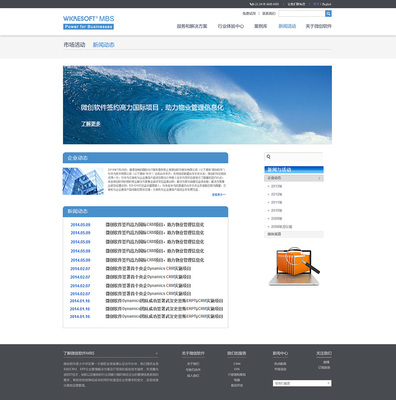Click the blue search magnifier button in header
Screen dimensions: 396x400
pyautogui.click(x=328, y=13)
